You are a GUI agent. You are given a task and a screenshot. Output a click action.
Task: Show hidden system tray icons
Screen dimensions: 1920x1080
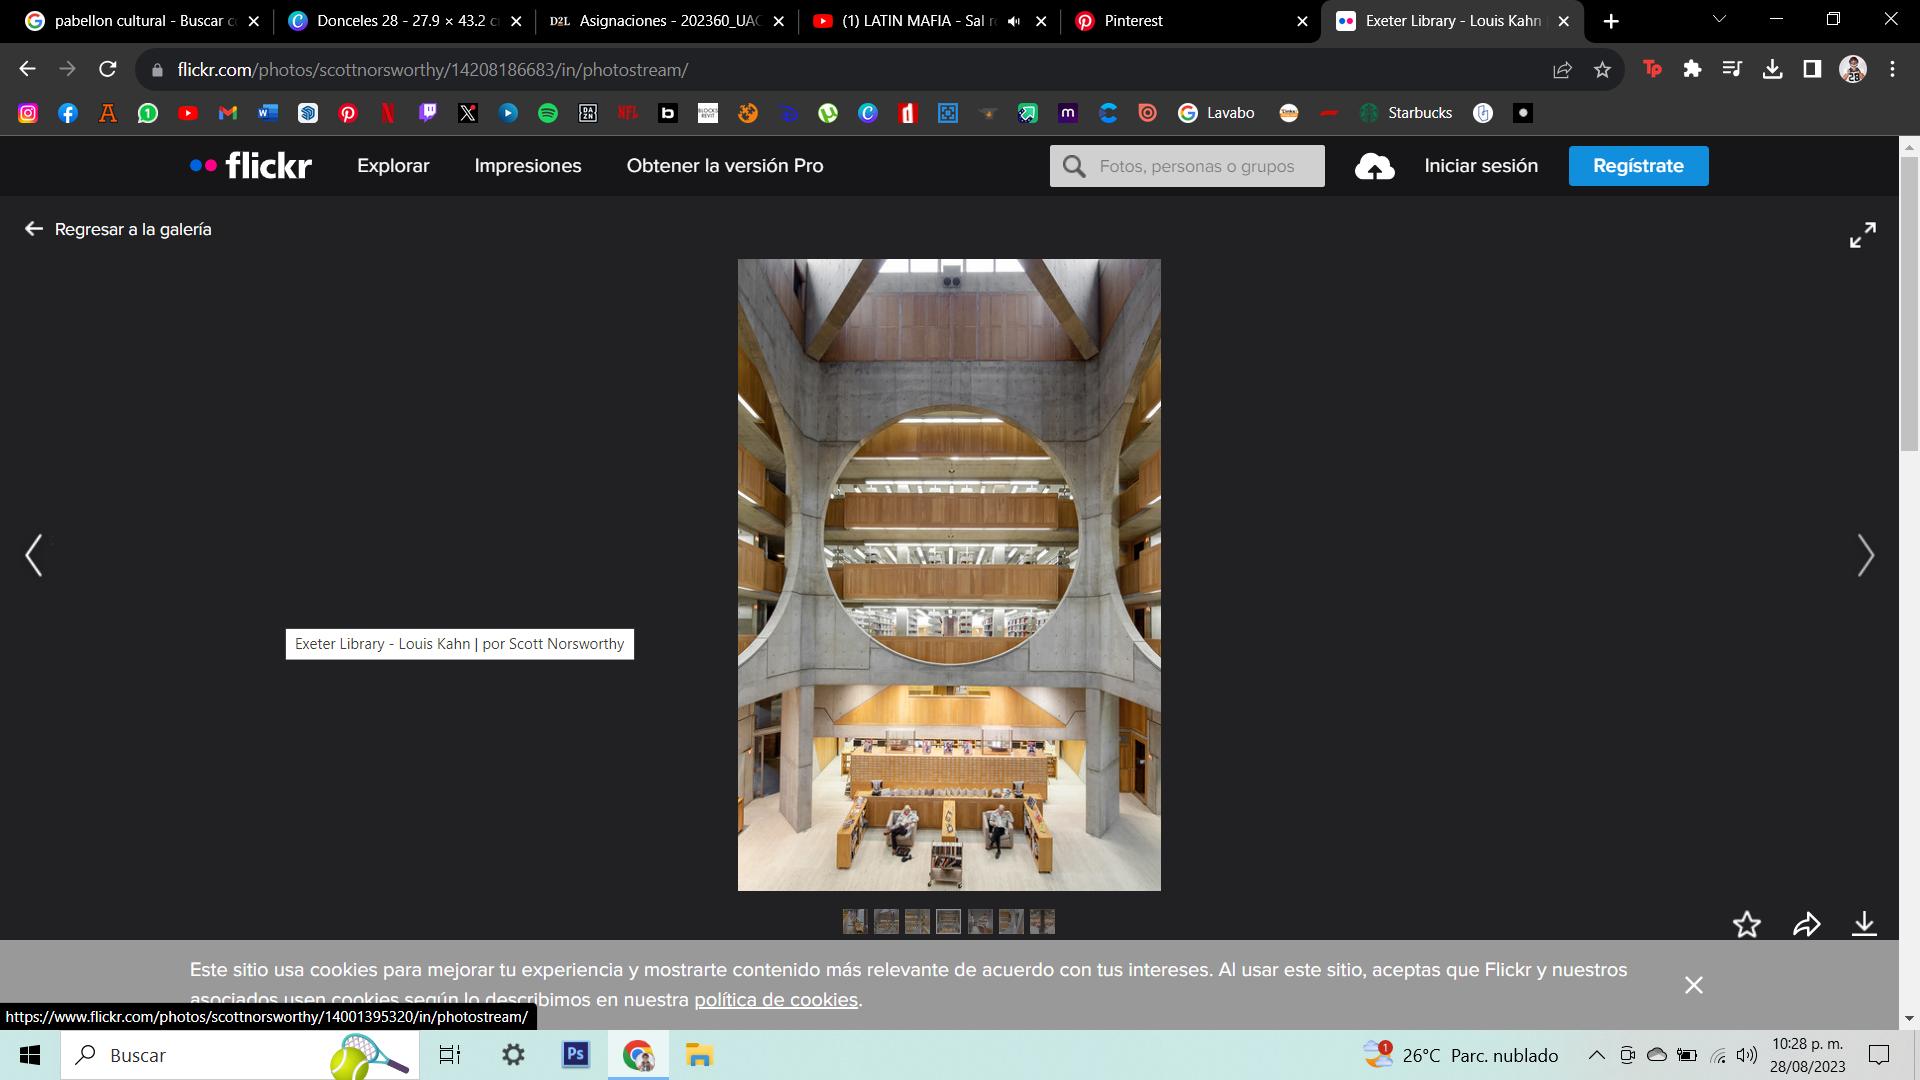coord(1596,1055)
